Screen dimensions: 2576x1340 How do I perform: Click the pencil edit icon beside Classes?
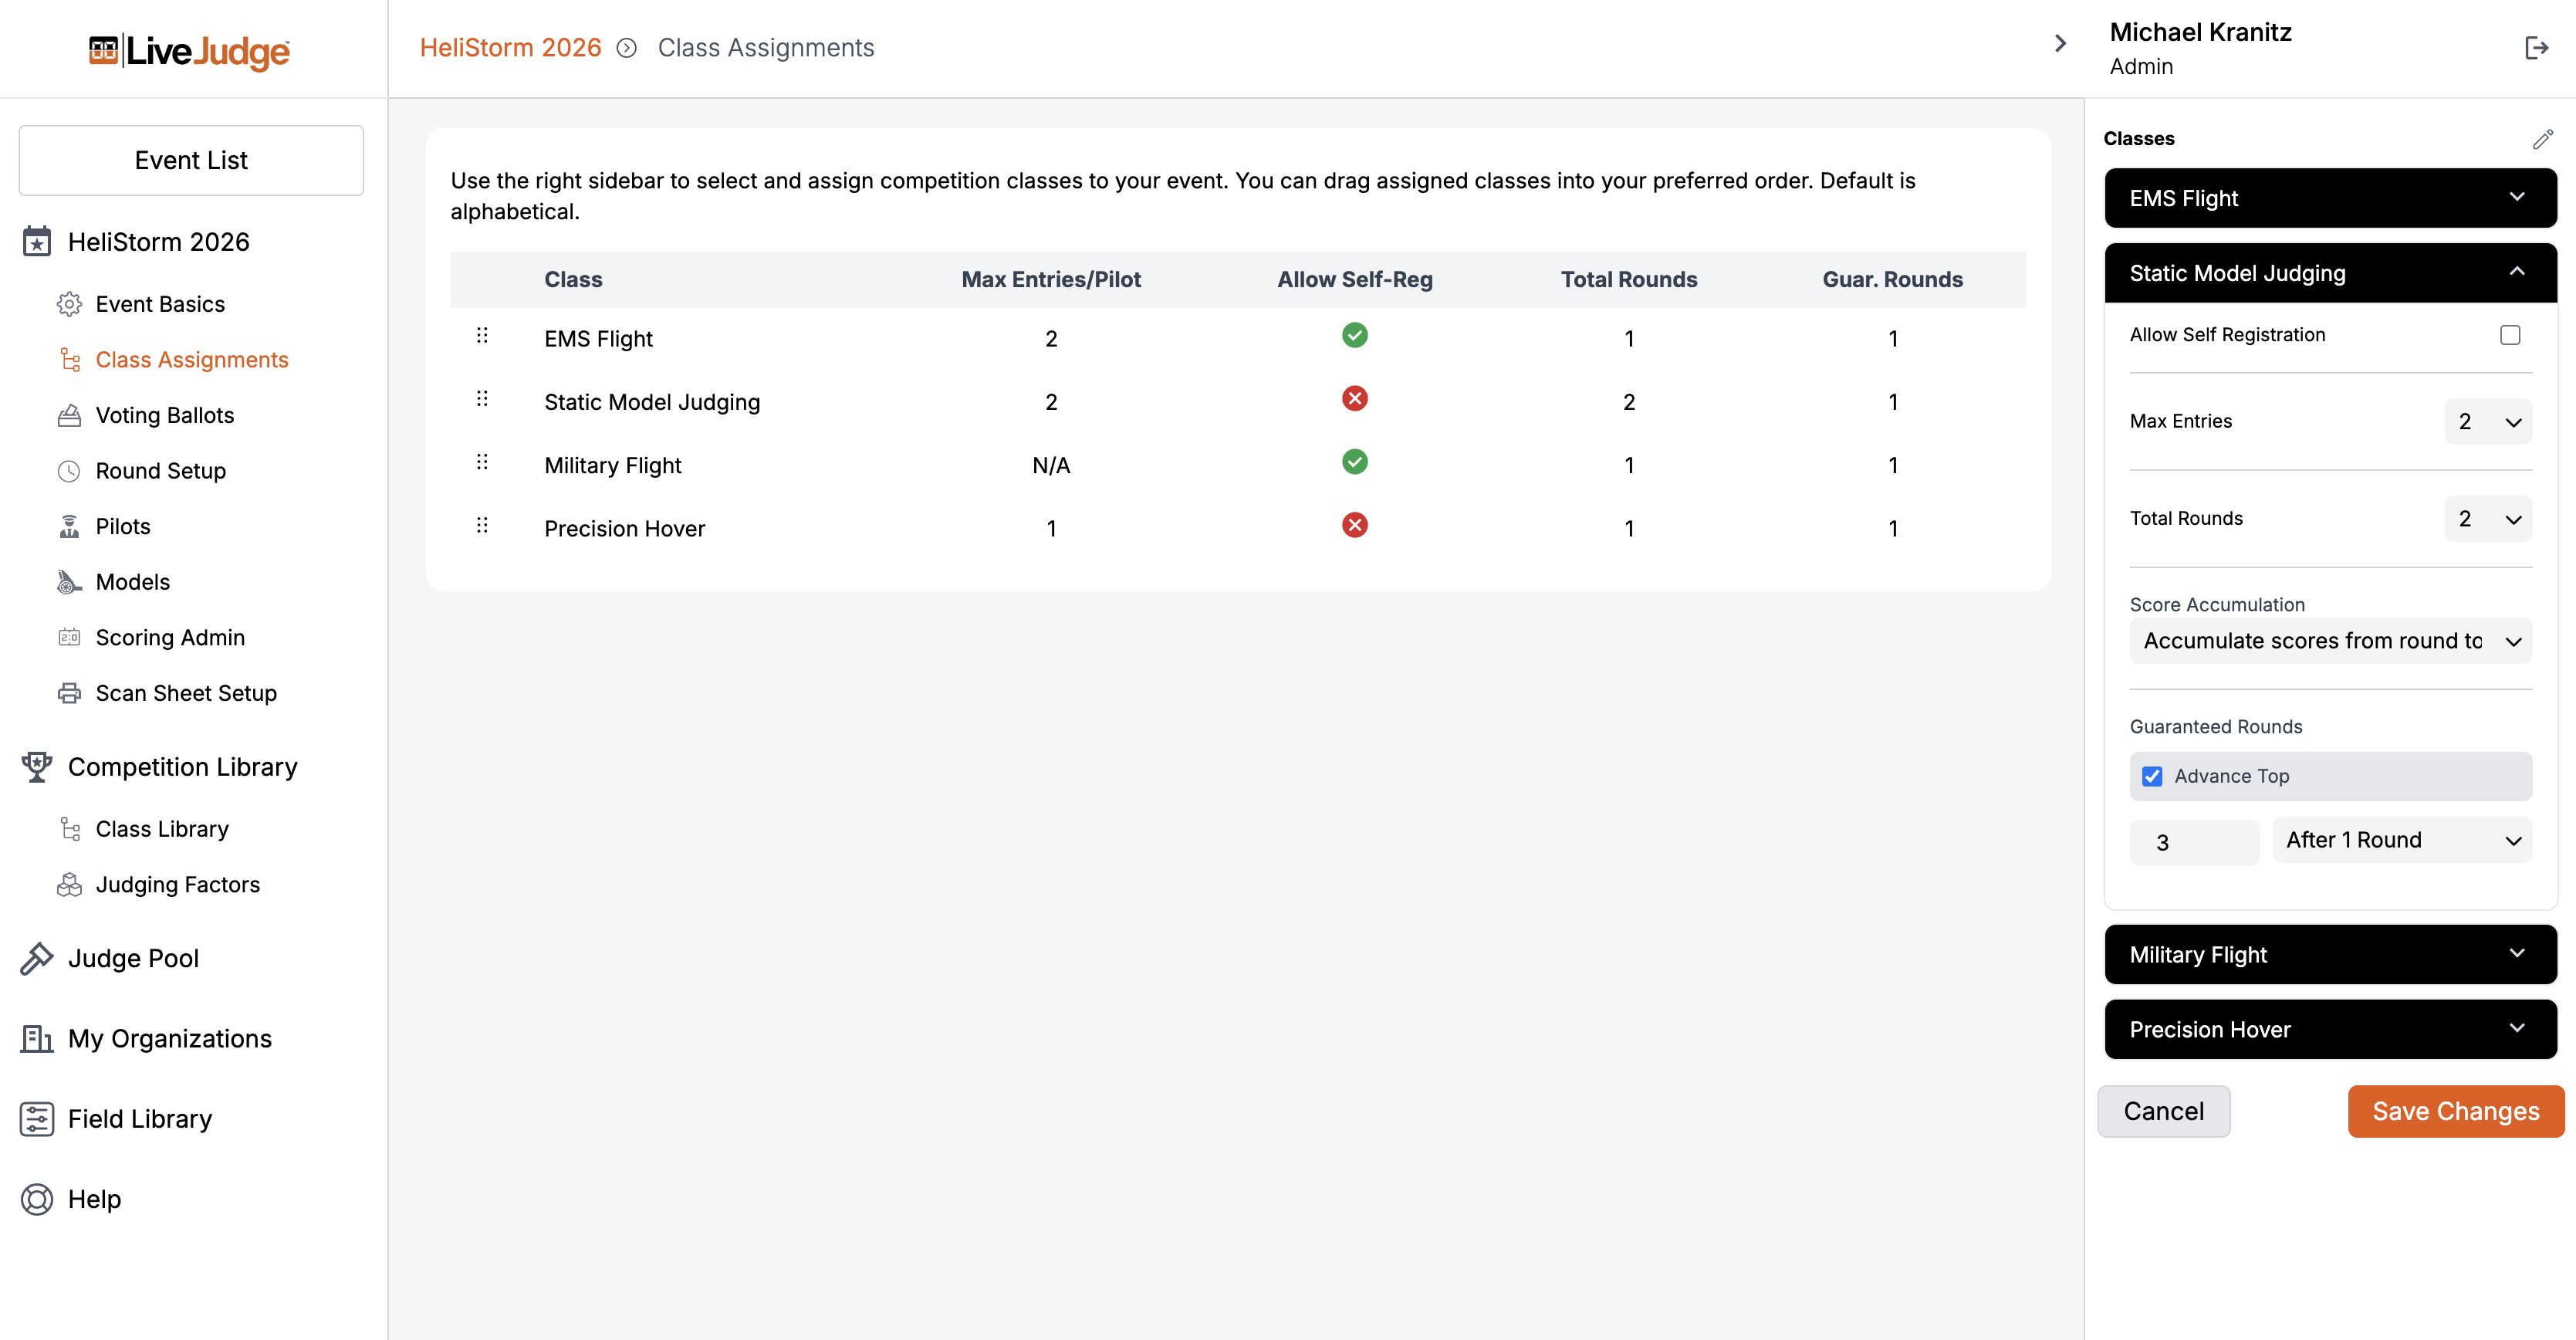(2542, 139)
